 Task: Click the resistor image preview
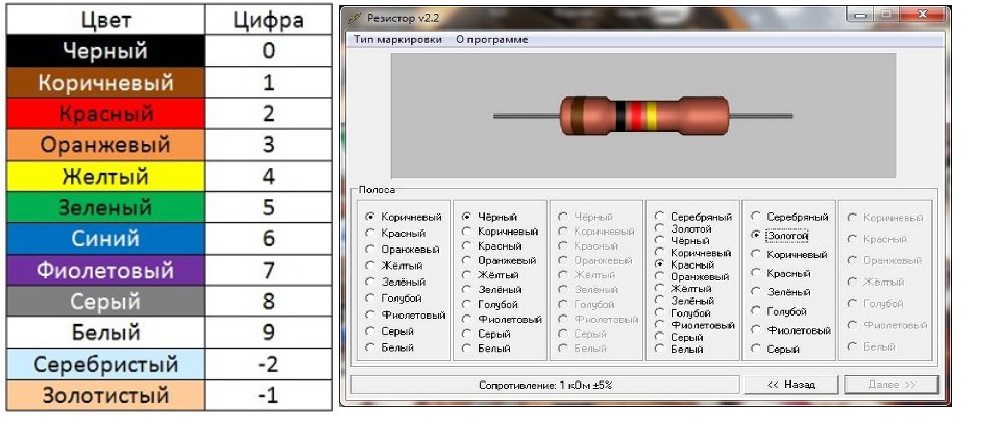point(643,116)
